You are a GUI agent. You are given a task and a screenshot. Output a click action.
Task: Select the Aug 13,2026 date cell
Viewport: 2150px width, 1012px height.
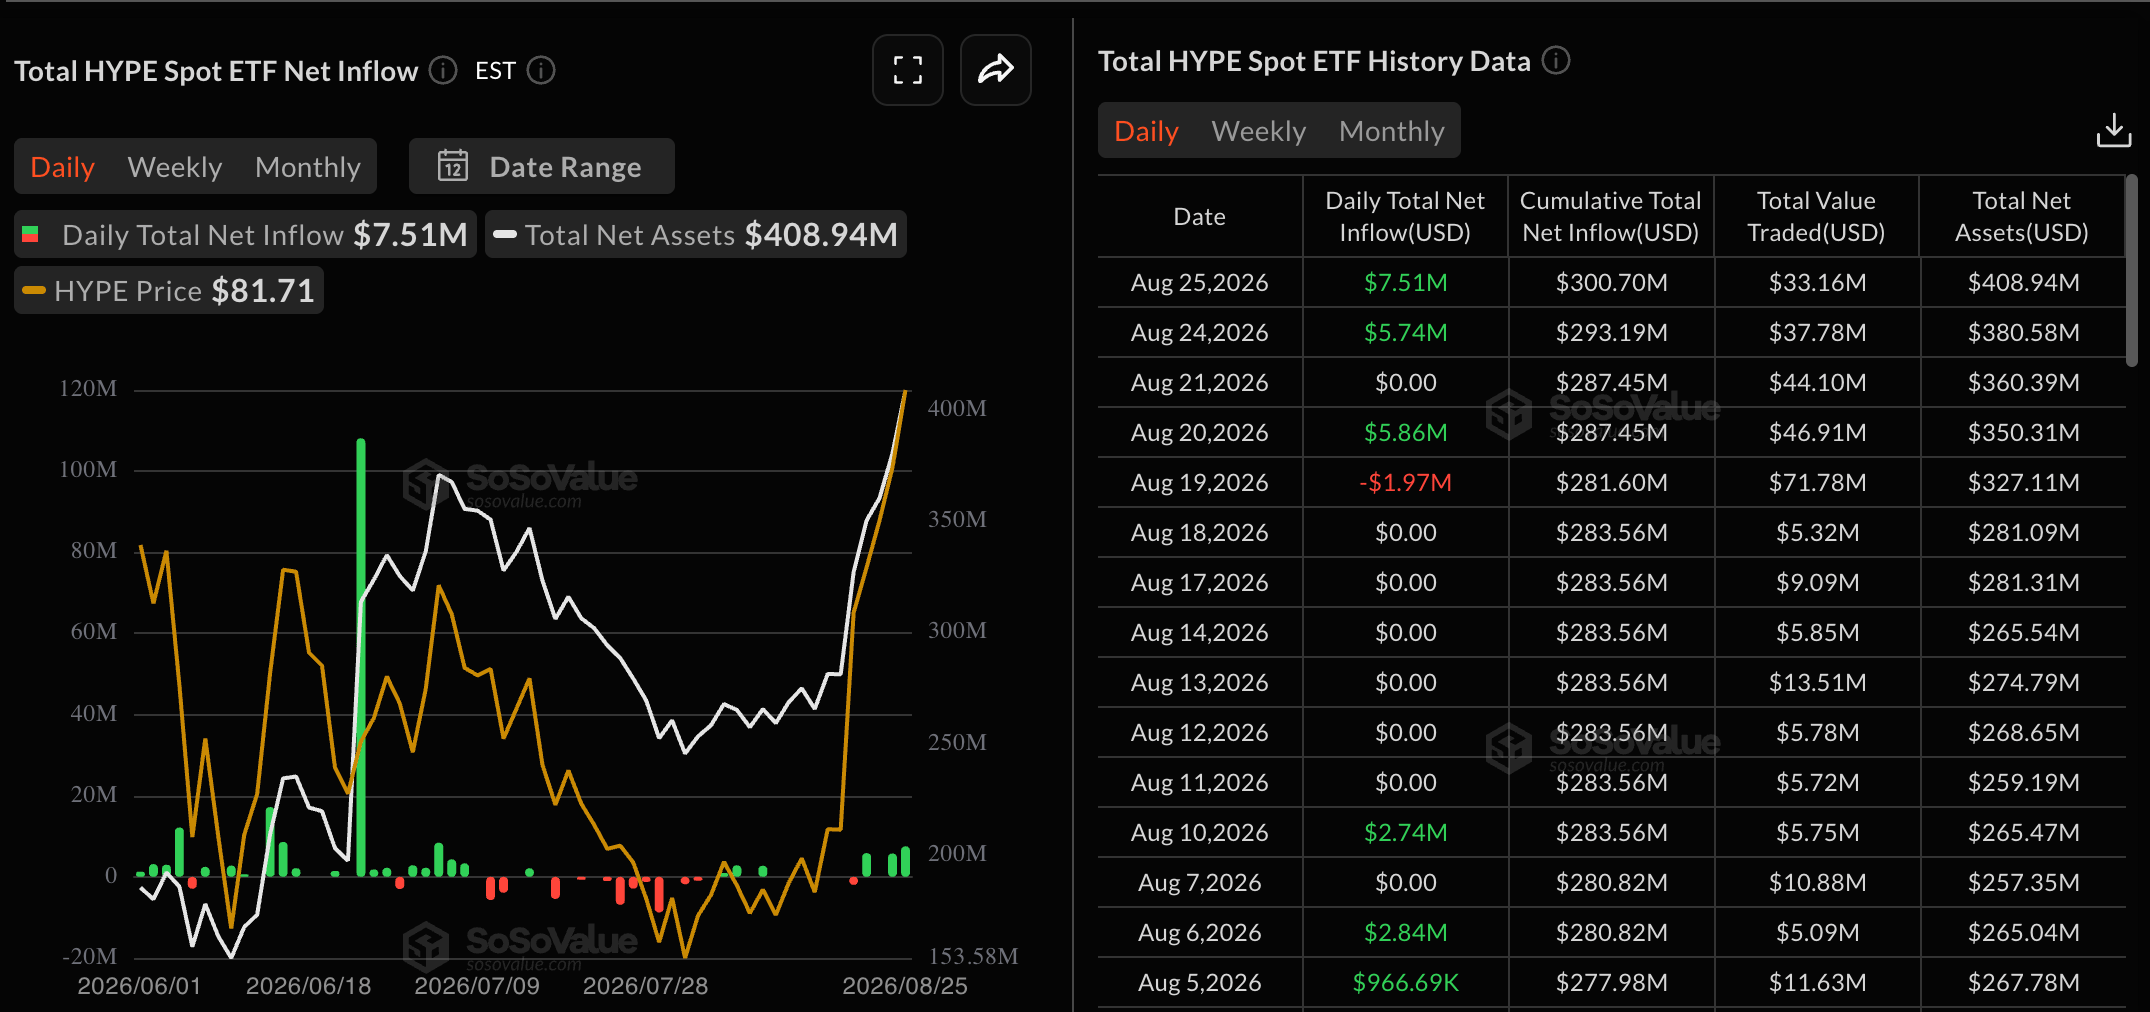click(x=1200, y=682)
